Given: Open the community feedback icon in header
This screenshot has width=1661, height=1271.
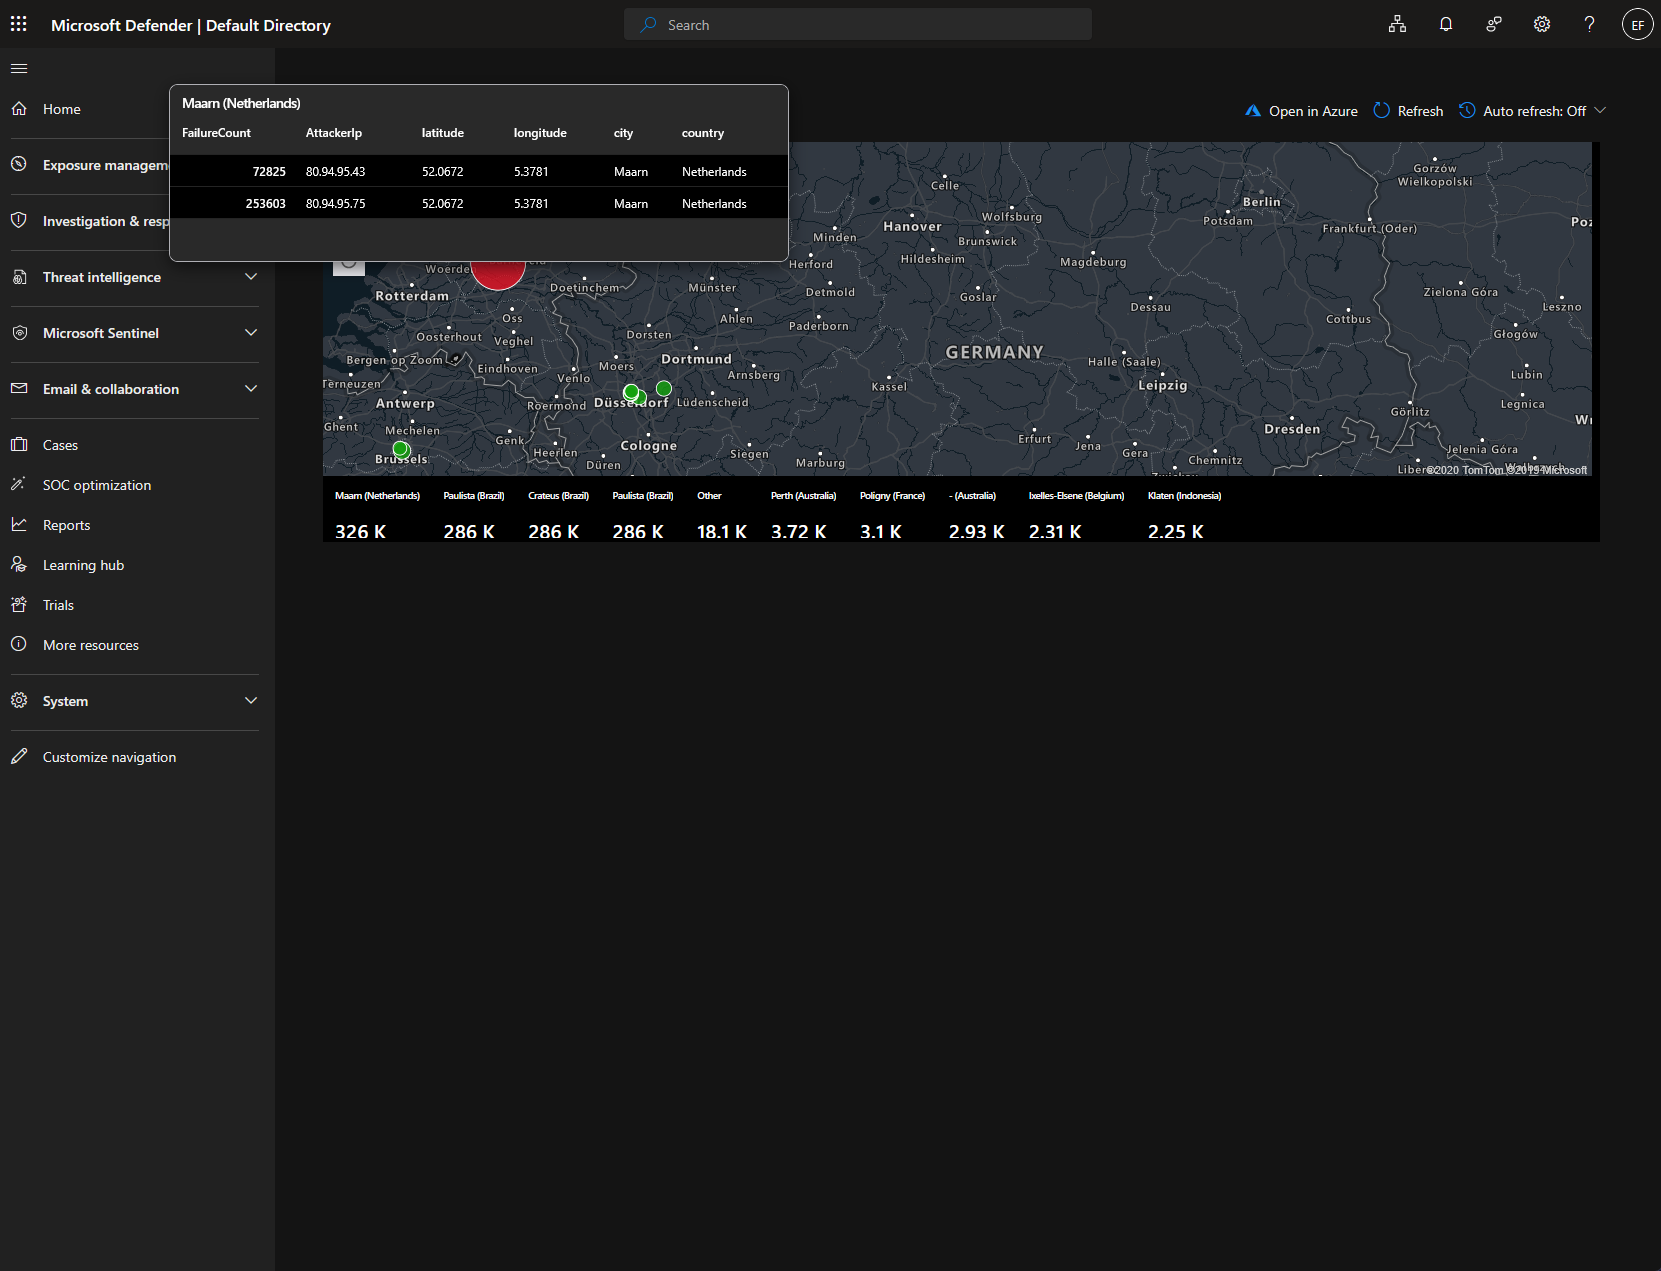Looking at the screenshot, I should point(1493,24).
